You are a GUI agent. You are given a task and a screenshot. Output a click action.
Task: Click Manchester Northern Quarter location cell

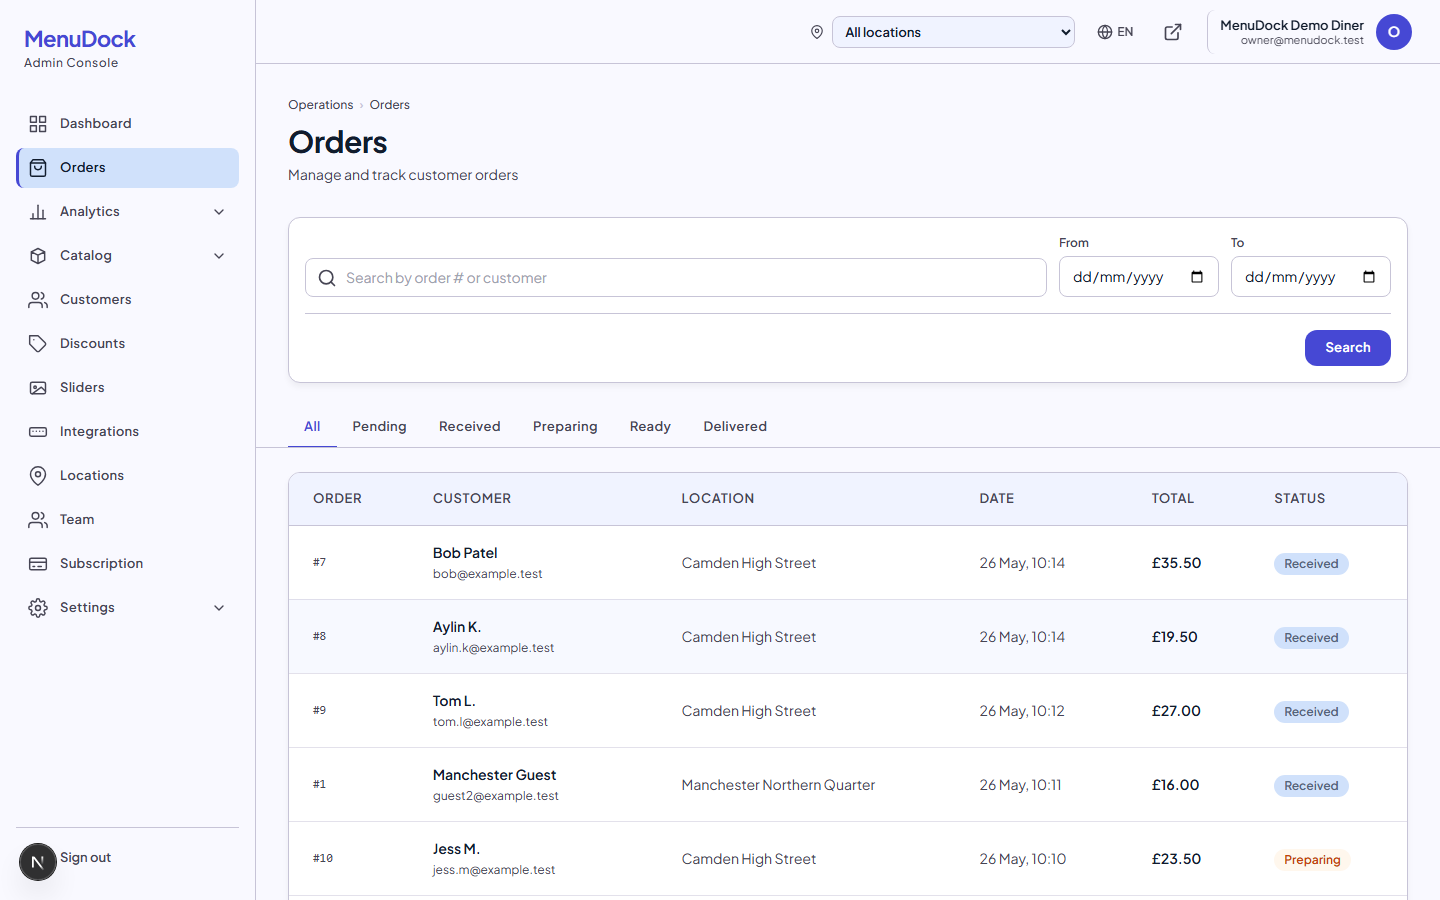click(x=778, y=785)
